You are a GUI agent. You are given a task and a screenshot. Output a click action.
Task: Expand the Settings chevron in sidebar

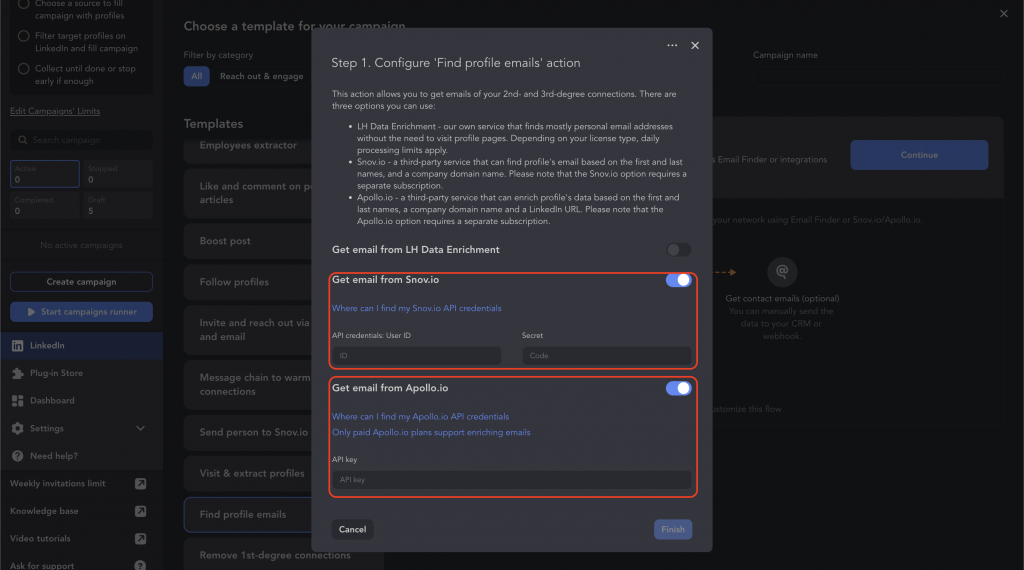tap(140, 428)
